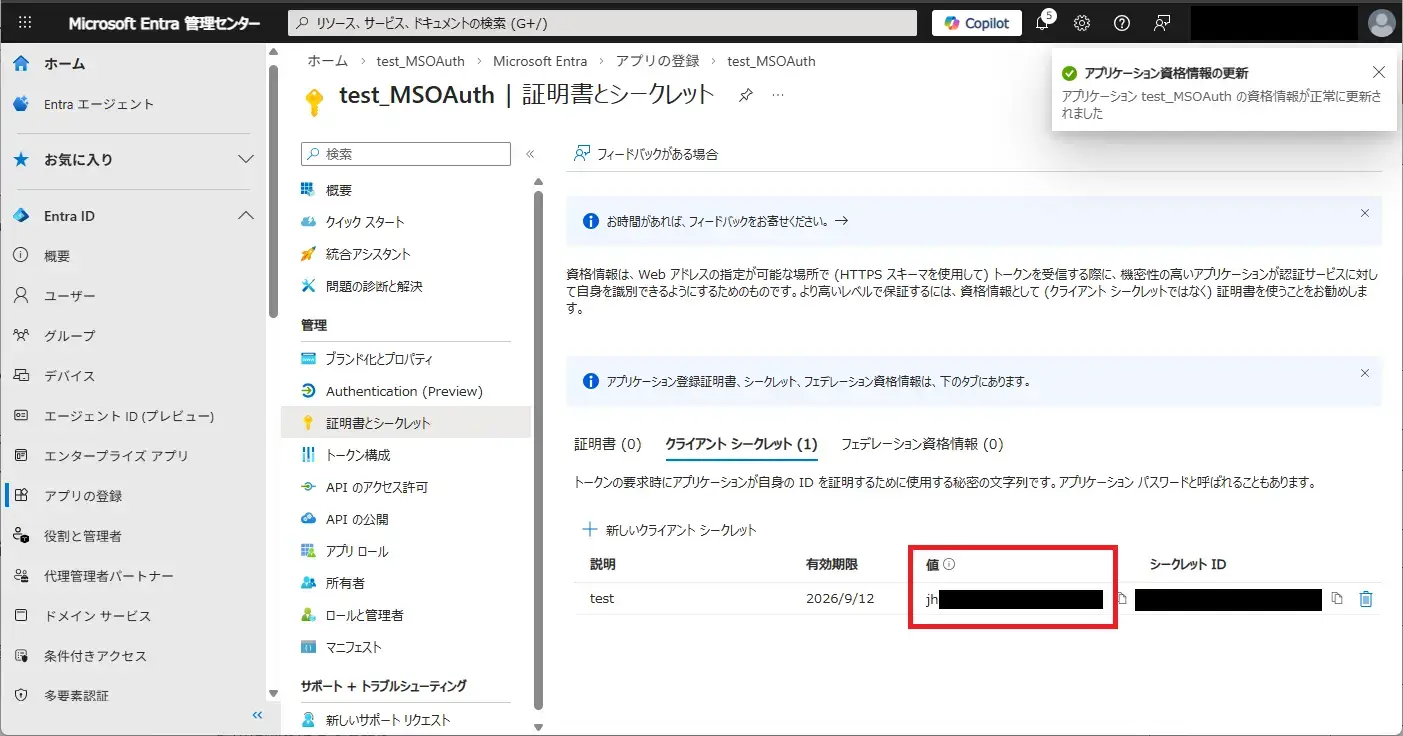Open the Copilot button
1403x736 pixels.
(x=976, y=23)
